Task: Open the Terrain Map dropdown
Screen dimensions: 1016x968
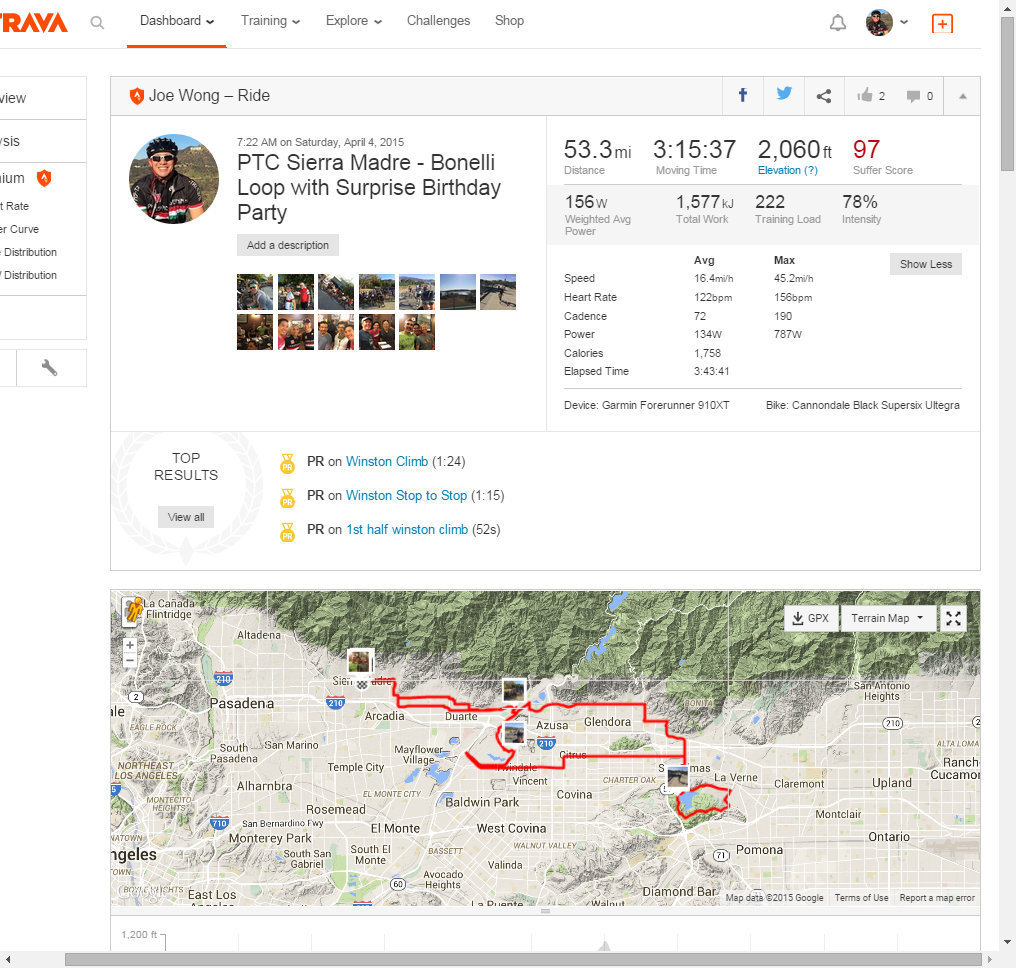Action: point(887,618)
